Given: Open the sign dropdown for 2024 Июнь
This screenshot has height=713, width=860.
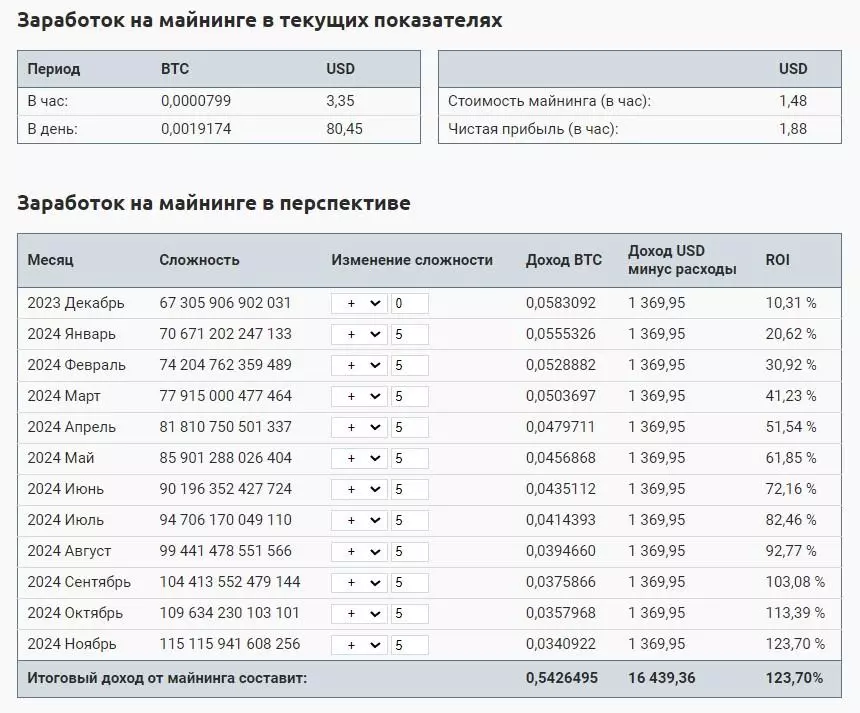Looking at the screenshot, I should click(359, 489).
